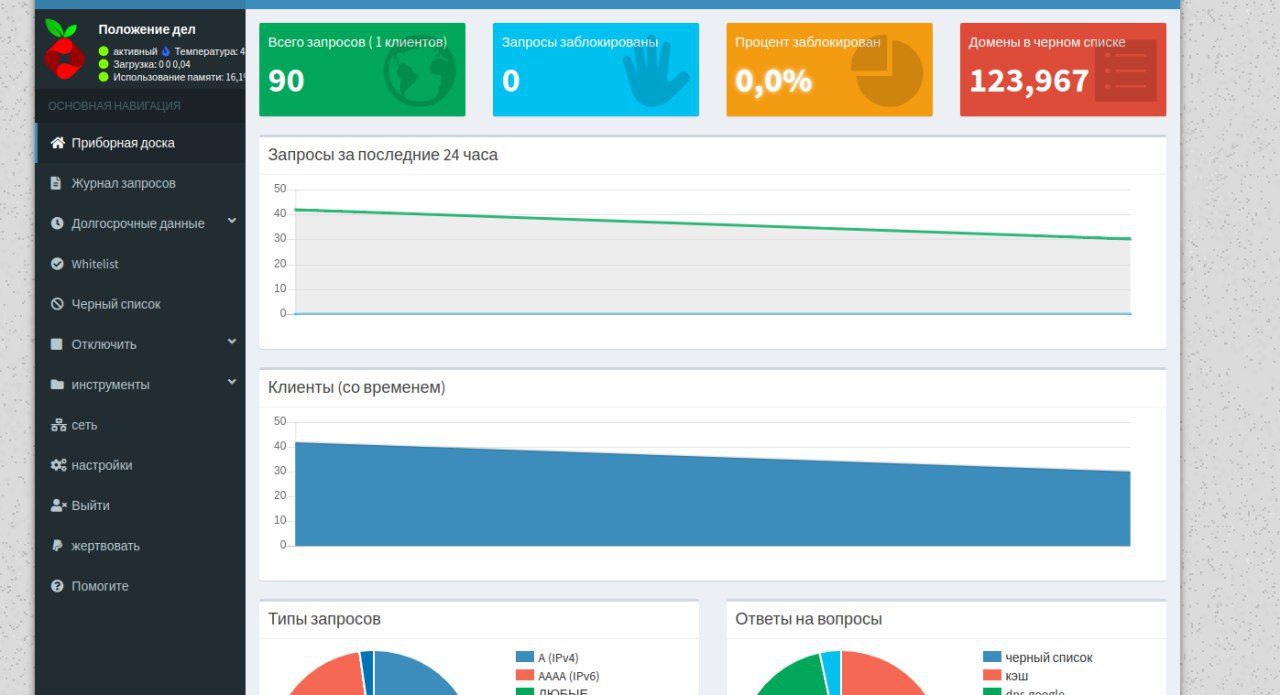The height and width of the screenshot is (695, 1280).
Task: Click the green line in 24-hour queries chart
Action: pyautogui.click(x=712, y=225)
